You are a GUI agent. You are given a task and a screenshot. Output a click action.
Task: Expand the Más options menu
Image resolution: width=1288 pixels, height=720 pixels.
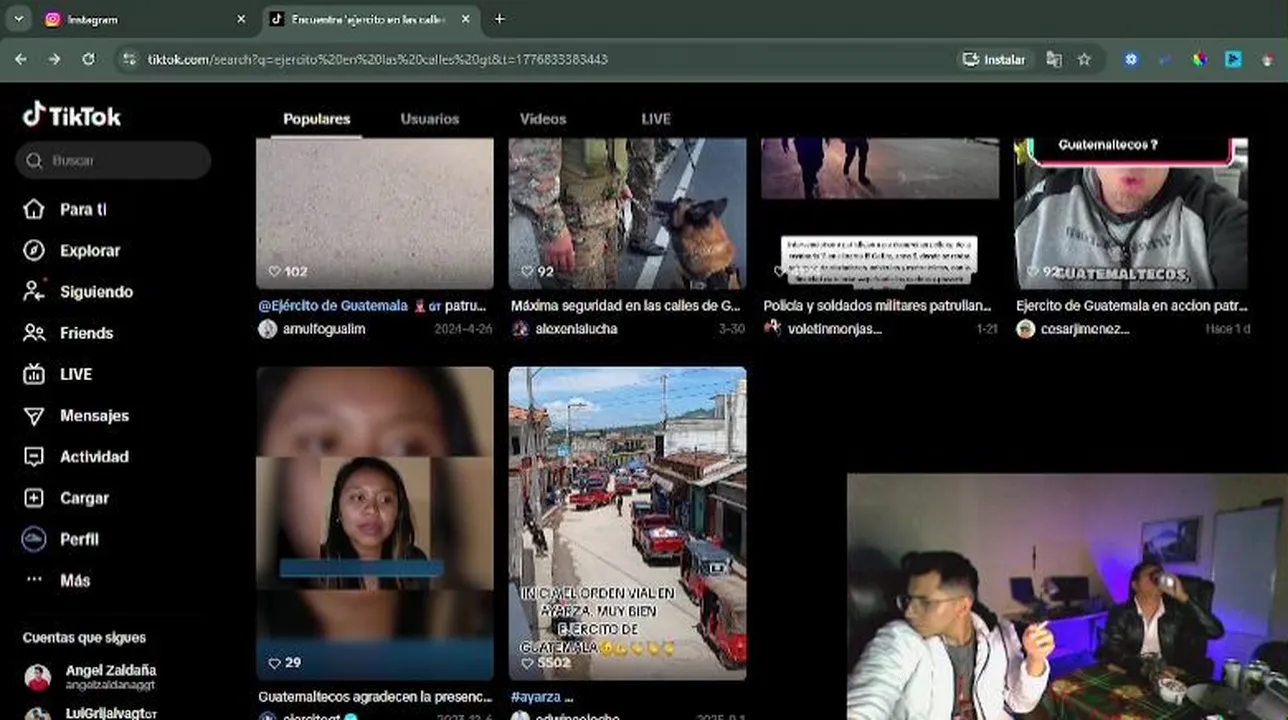coord(57,580)
